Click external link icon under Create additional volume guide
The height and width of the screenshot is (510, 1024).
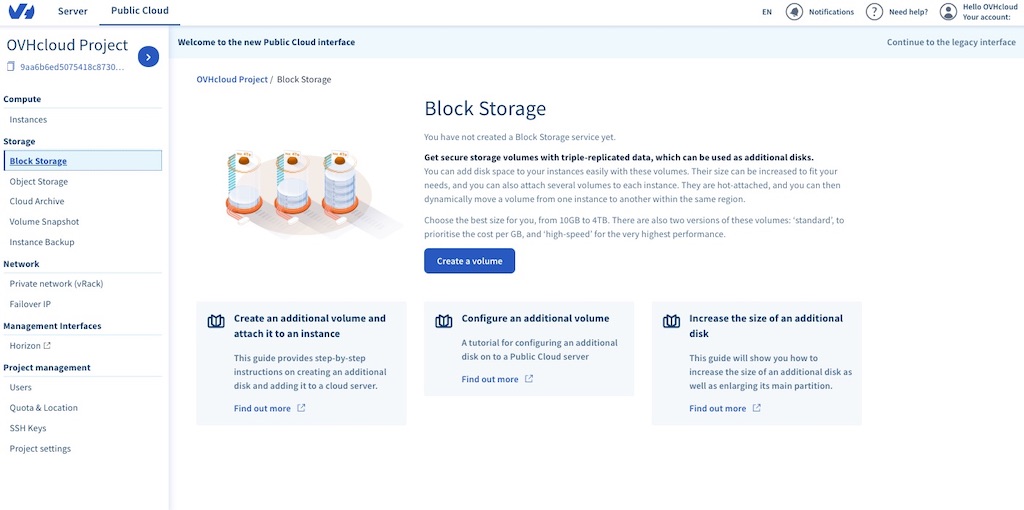[301, 408]
